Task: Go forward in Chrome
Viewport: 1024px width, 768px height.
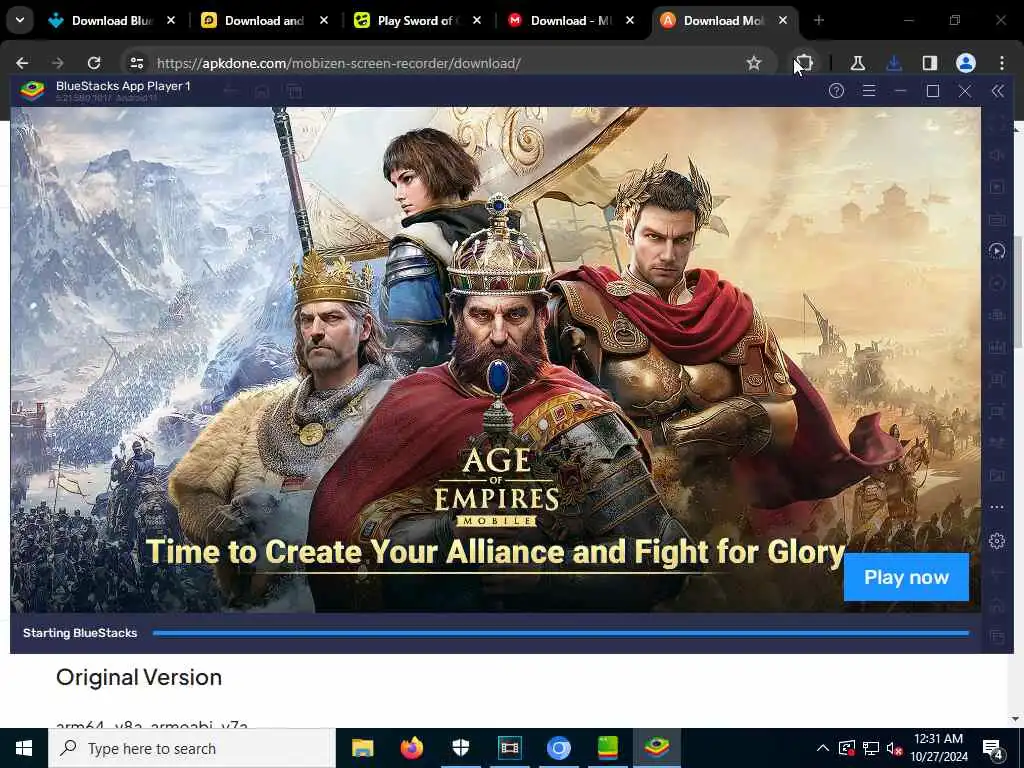Action: pyautogui.click(x=57, y=63)
